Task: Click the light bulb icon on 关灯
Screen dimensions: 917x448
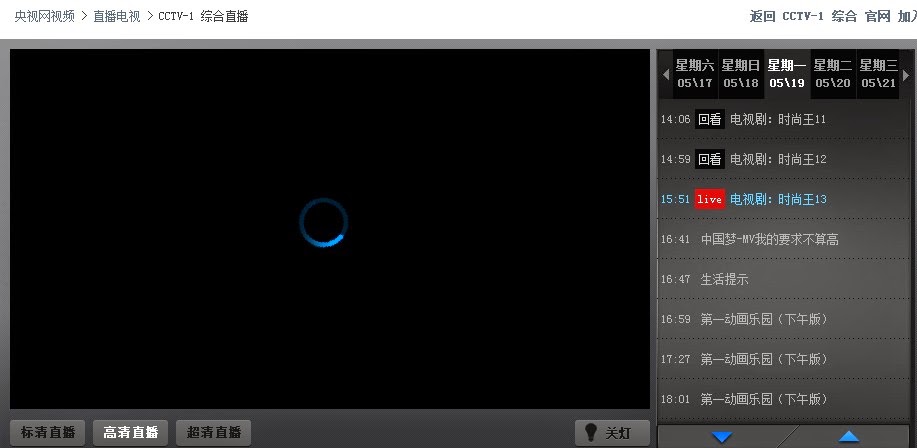Action: click(x=591, y=433)
